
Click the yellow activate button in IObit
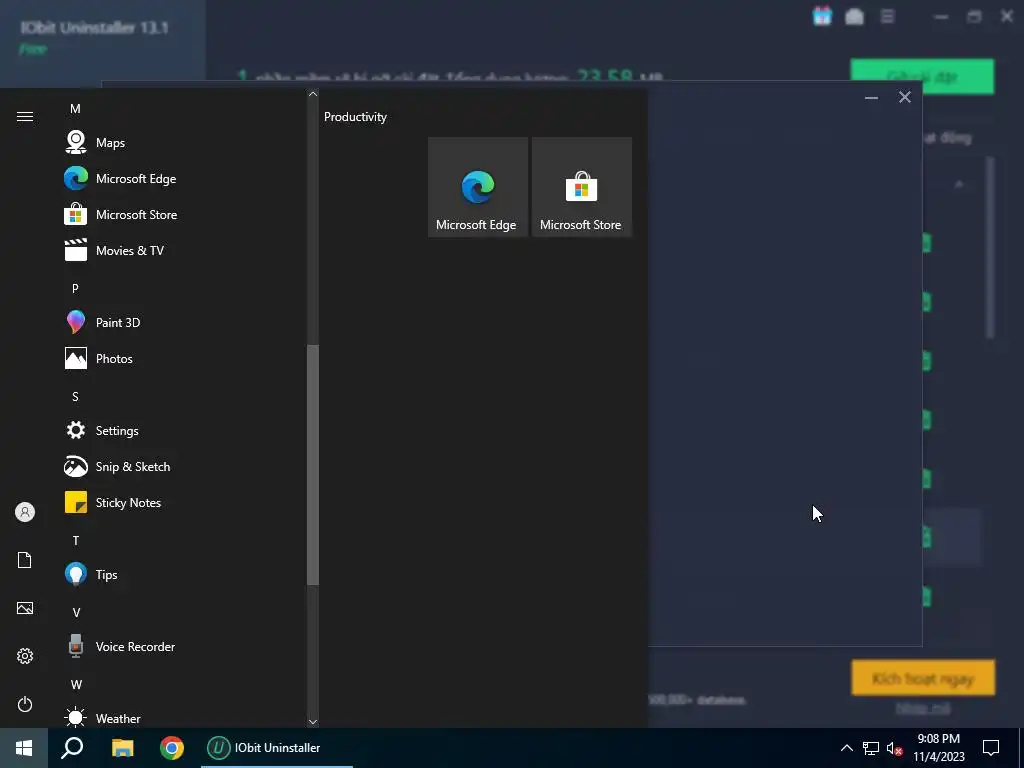(923, 678)
